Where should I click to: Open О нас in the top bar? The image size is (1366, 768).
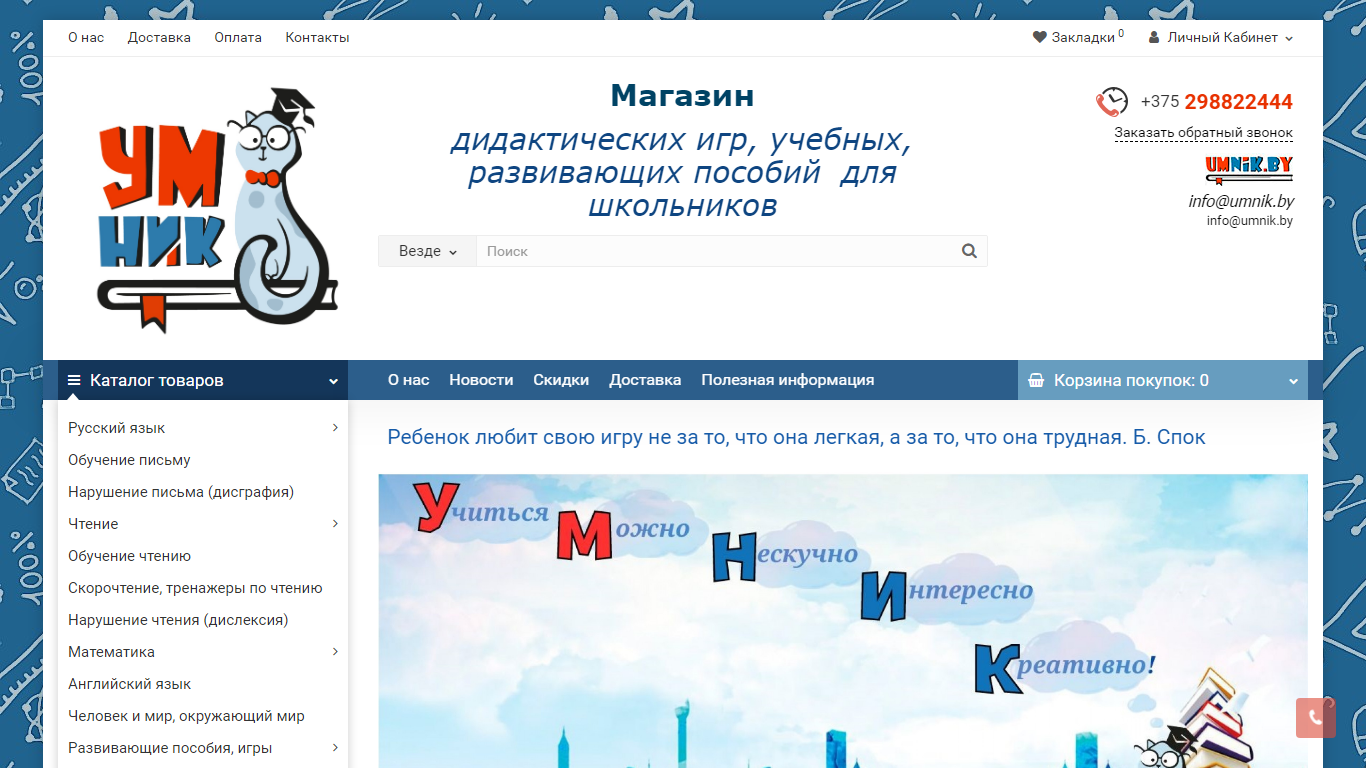pyautogui.click(x=86, y=37)
